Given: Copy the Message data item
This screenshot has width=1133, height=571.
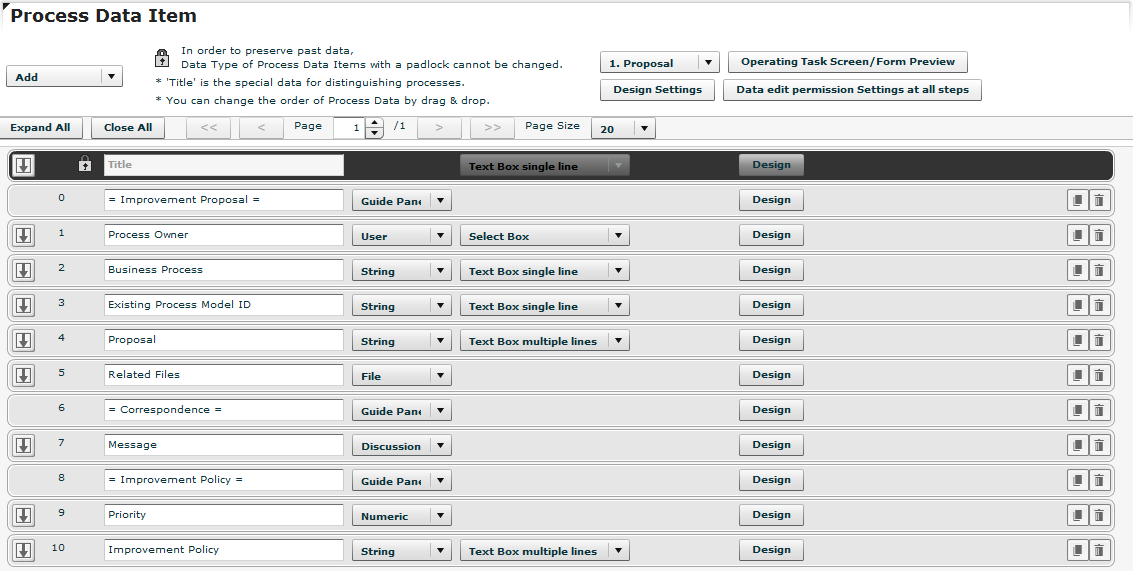Looking at the screenshot, I should [x=1077, y=445].
